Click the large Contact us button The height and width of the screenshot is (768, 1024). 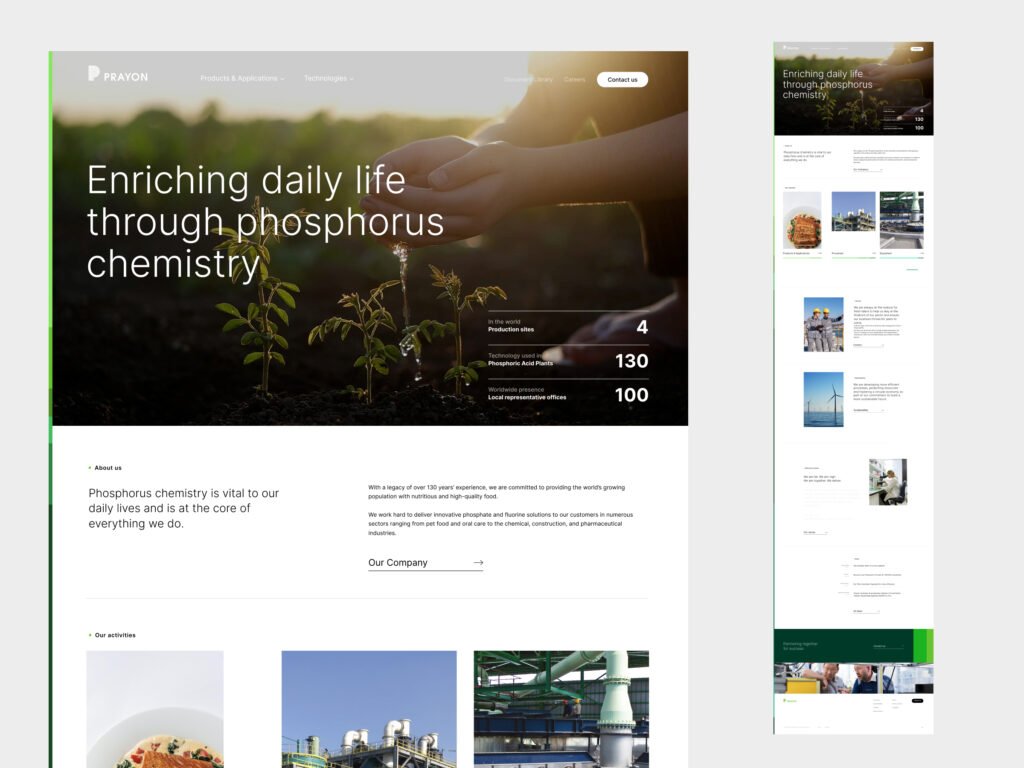tap(622, 80)
